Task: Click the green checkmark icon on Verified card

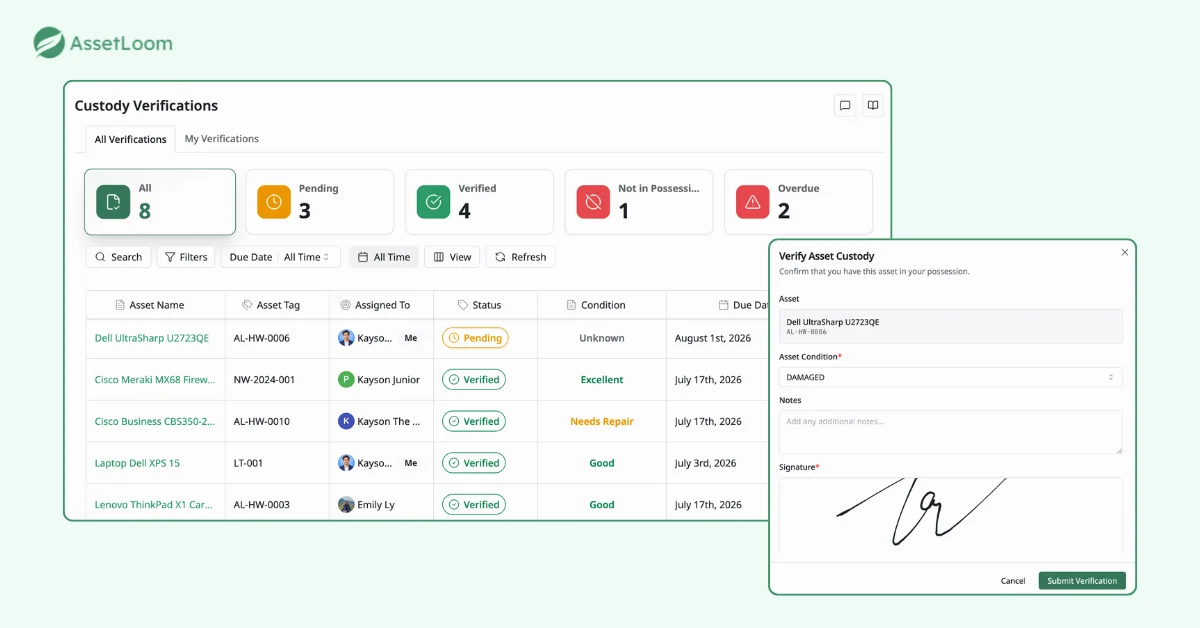Action: [433, 202]
